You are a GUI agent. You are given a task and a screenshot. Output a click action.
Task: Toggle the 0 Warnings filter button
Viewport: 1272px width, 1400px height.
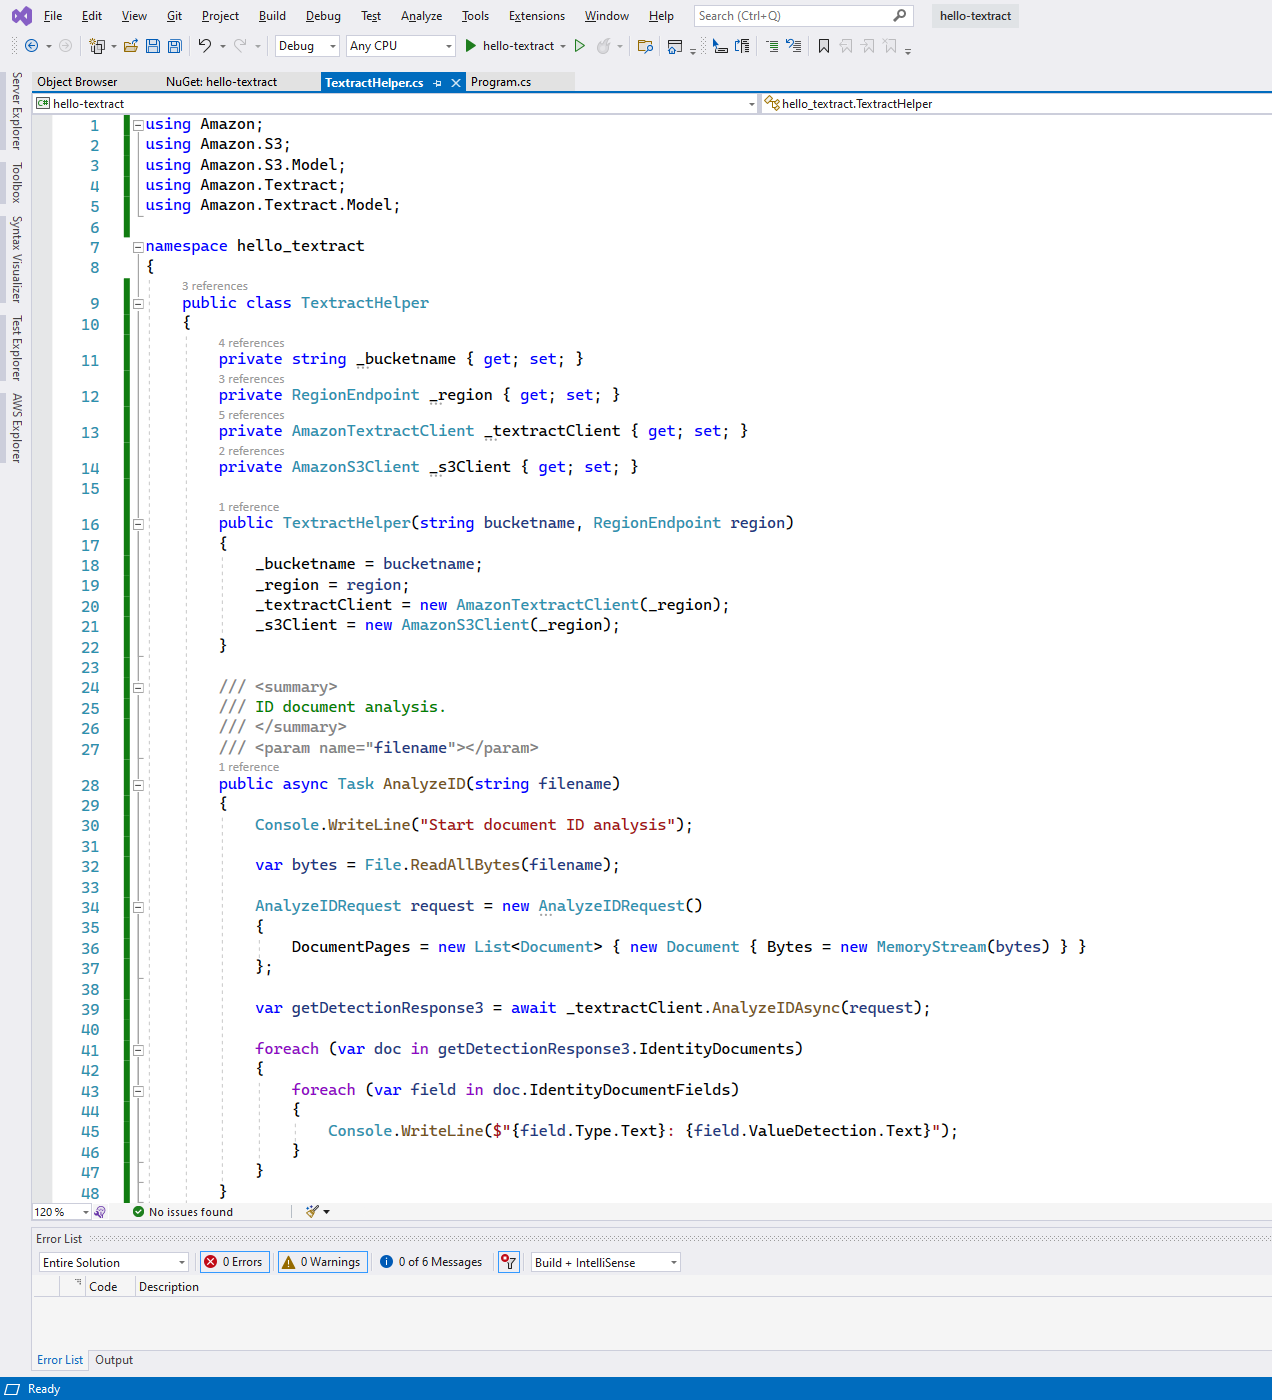pyautogui.click(x=323, y=1262)
